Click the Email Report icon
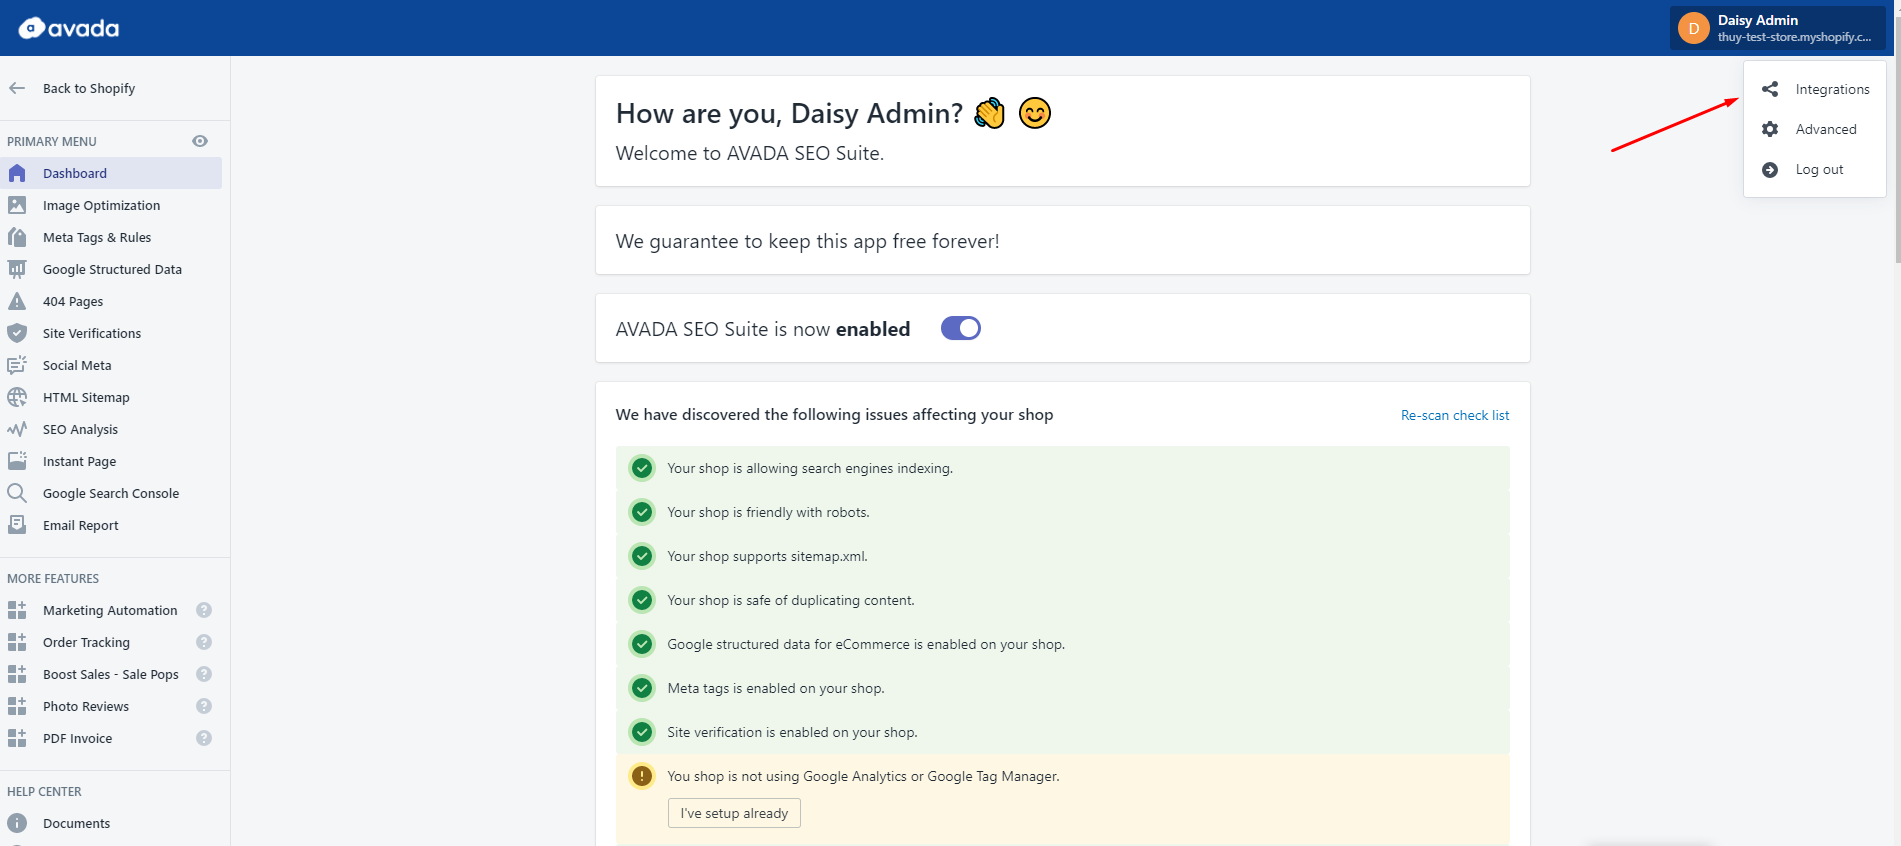 [x=17, y=525]
